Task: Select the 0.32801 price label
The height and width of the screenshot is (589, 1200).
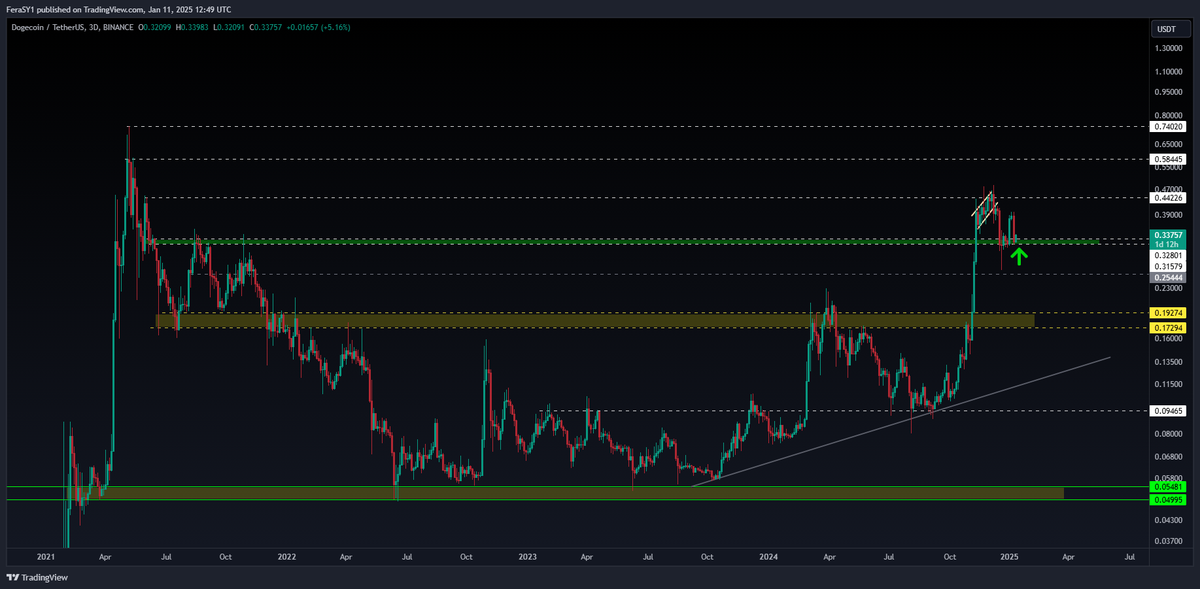Action: pyautogui.click(x=1169, y=256)
